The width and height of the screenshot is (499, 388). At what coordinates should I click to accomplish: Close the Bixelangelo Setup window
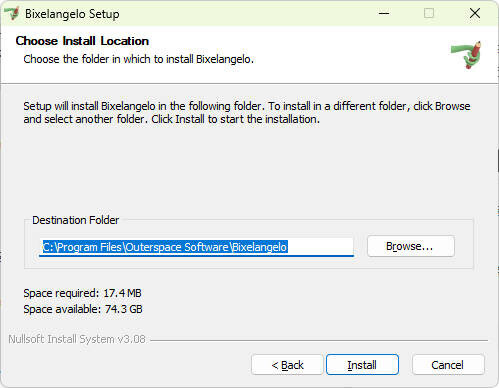475,13
